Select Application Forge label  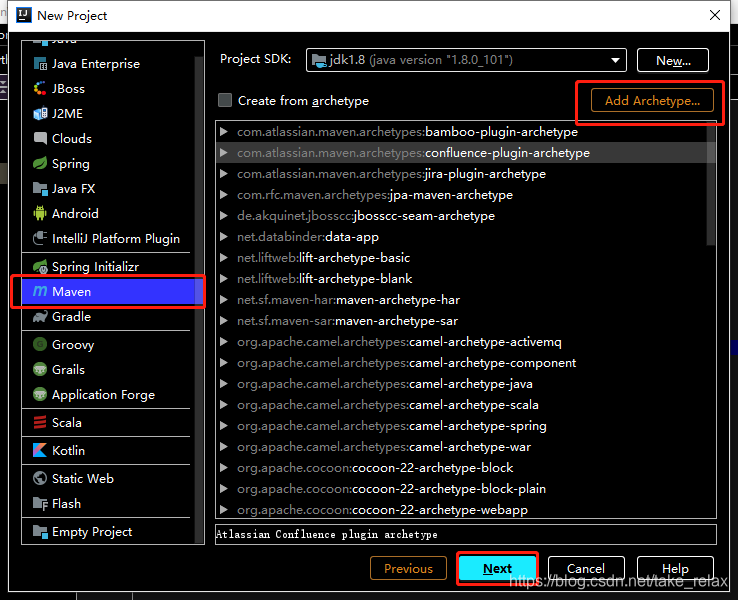[x=104, y=395]
